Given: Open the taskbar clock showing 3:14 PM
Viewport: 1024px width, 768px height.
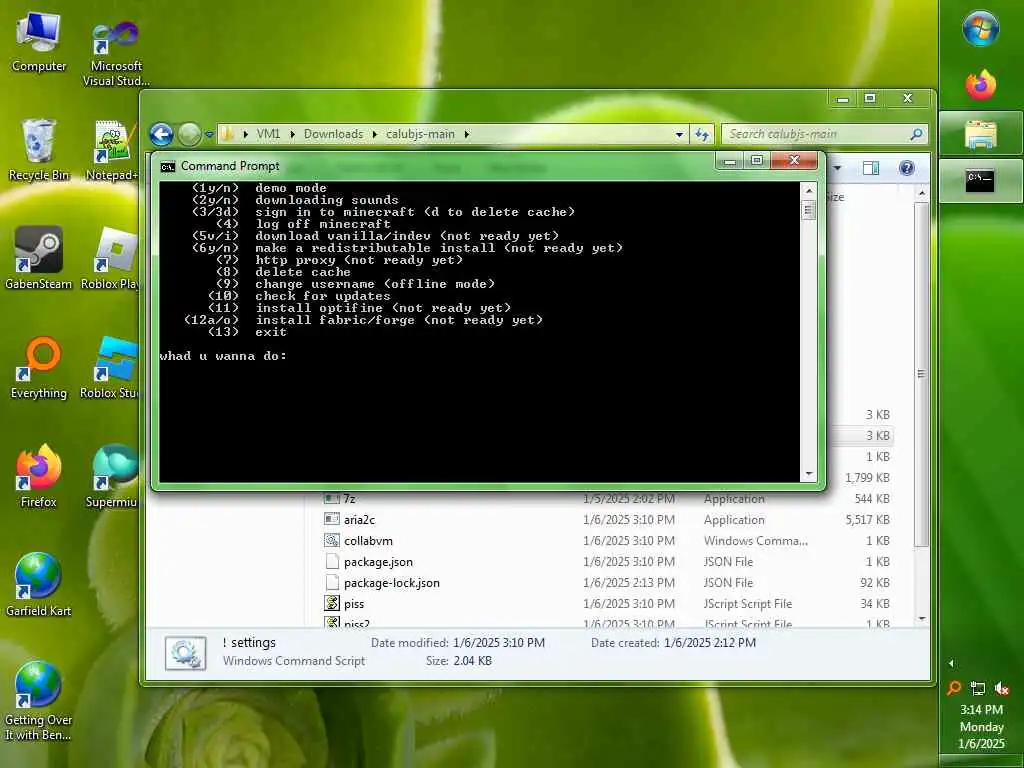Looking at the screenshot, I should [x=981, y=726].
